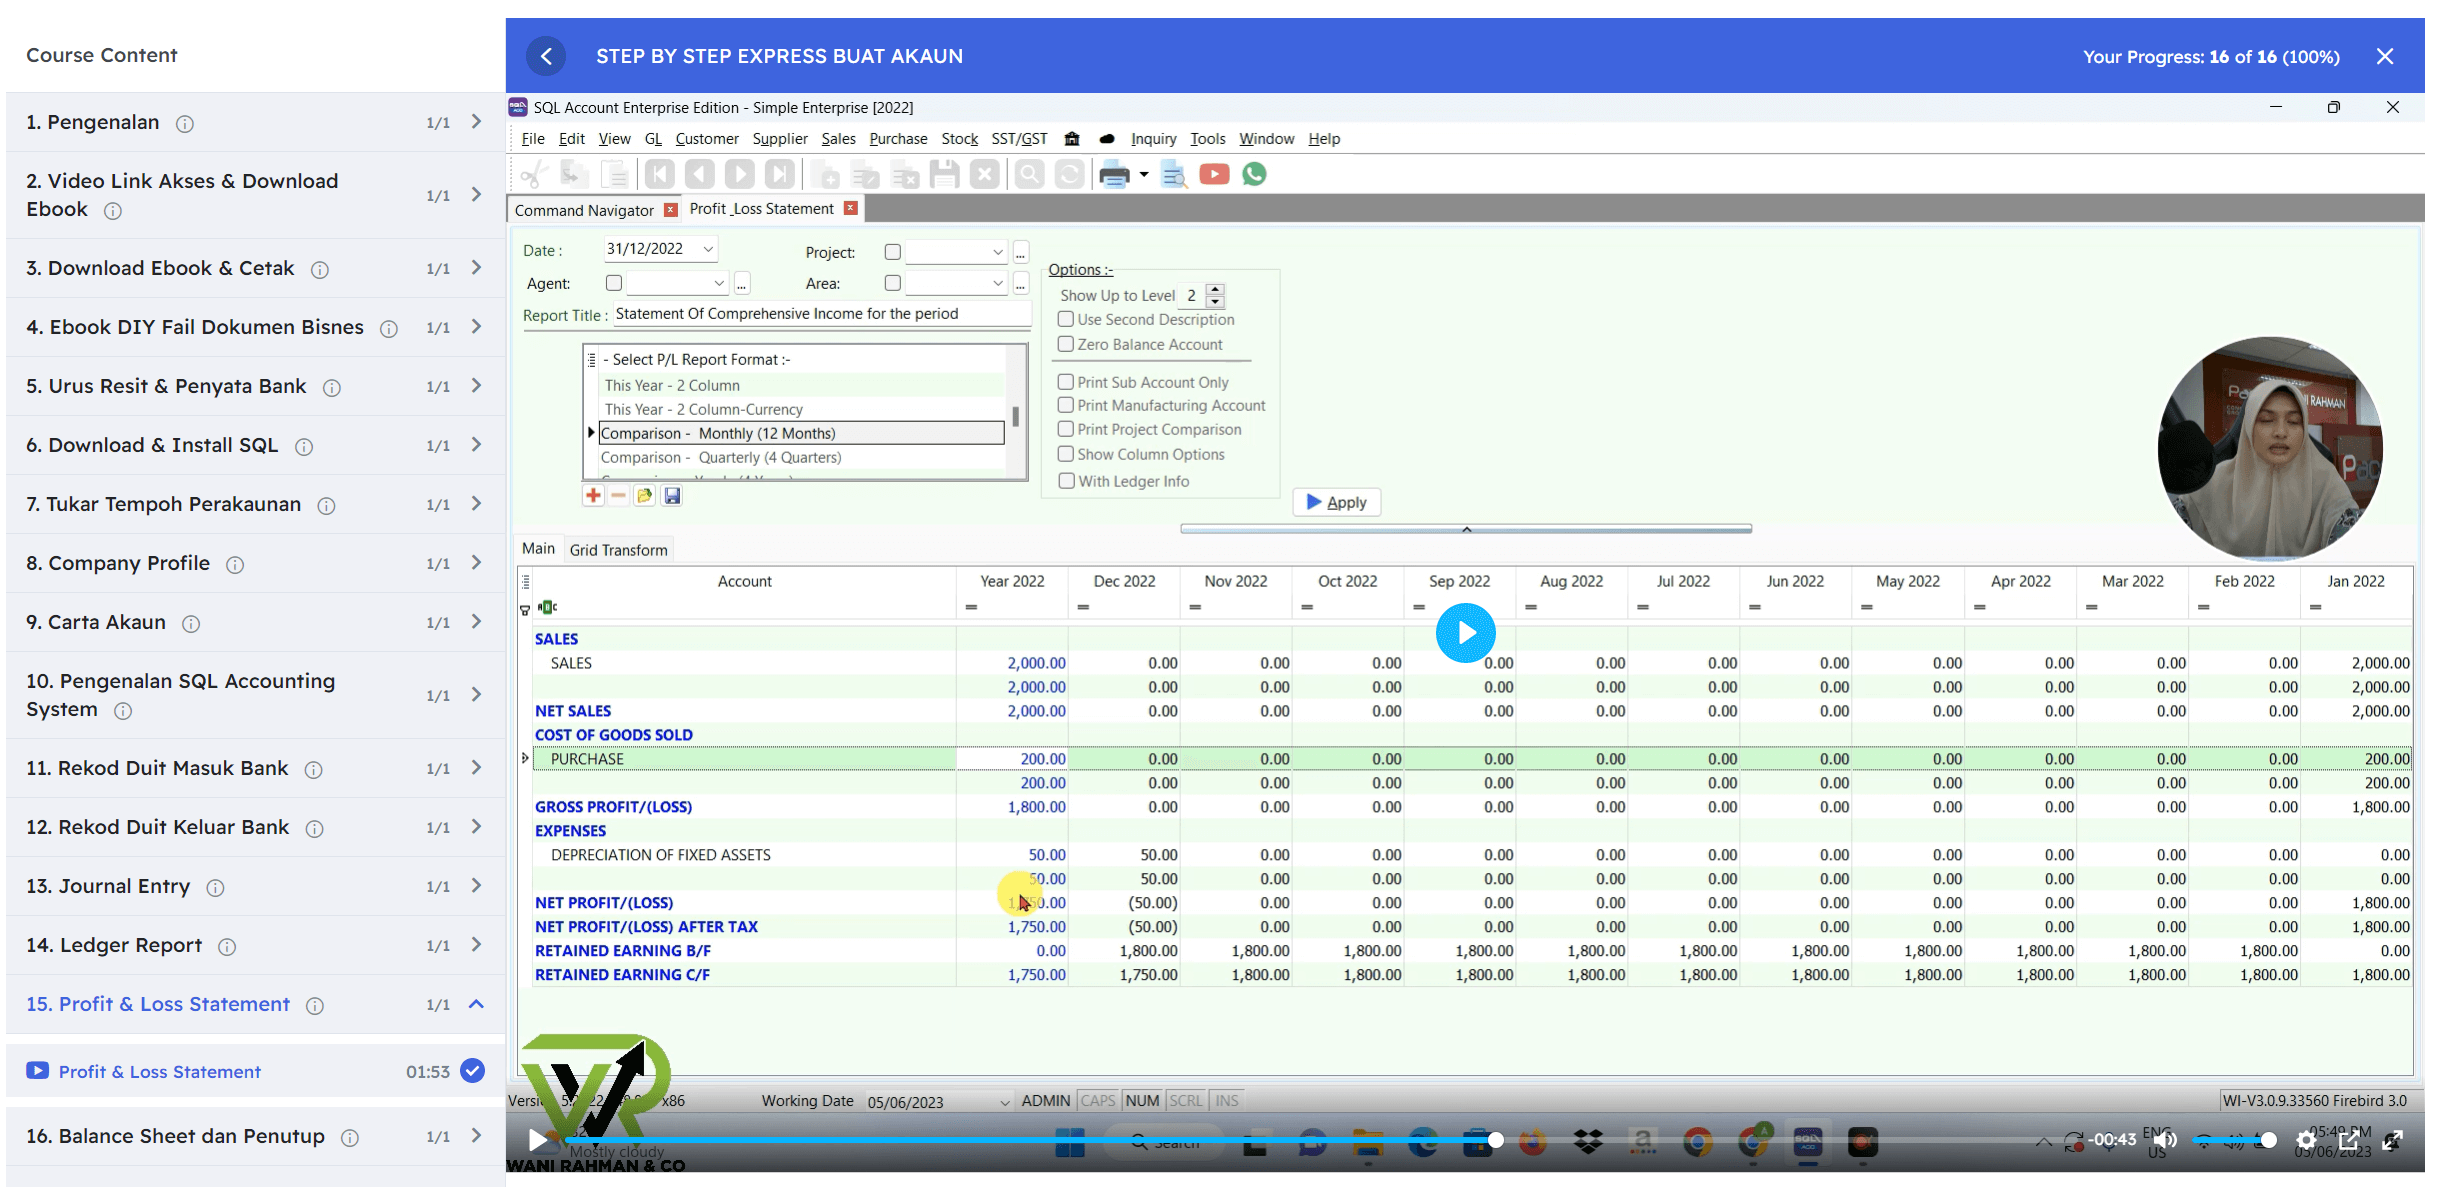This screenshot has height=1187, width=2442.
Task: Click the first record navigation icon
Action: pos(660,175)
